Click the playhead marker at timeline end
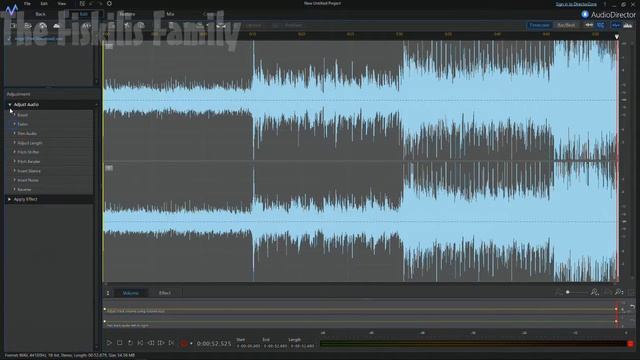The height and width of the screenshot is (360, 640). (617, 37)
